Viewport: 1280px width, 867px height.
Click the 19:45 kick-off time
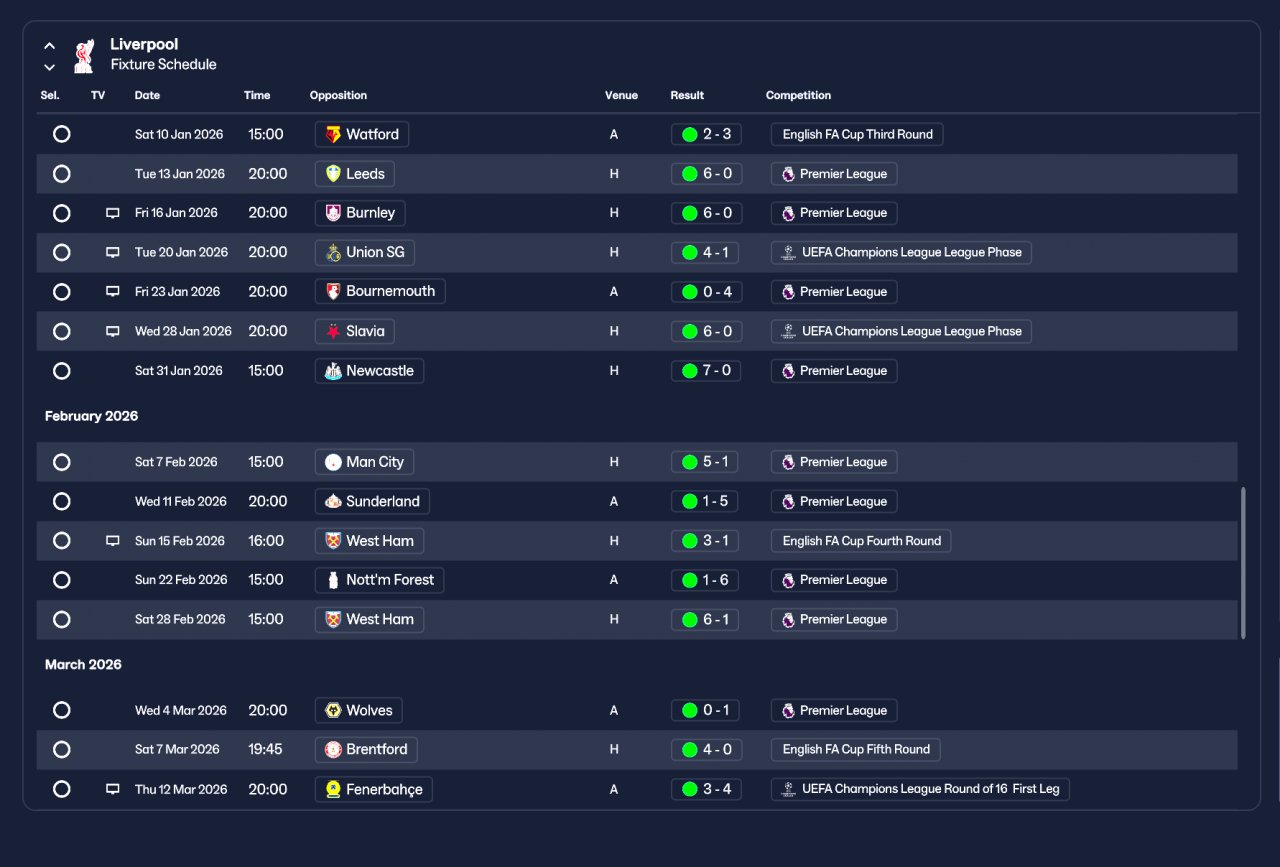265,750
